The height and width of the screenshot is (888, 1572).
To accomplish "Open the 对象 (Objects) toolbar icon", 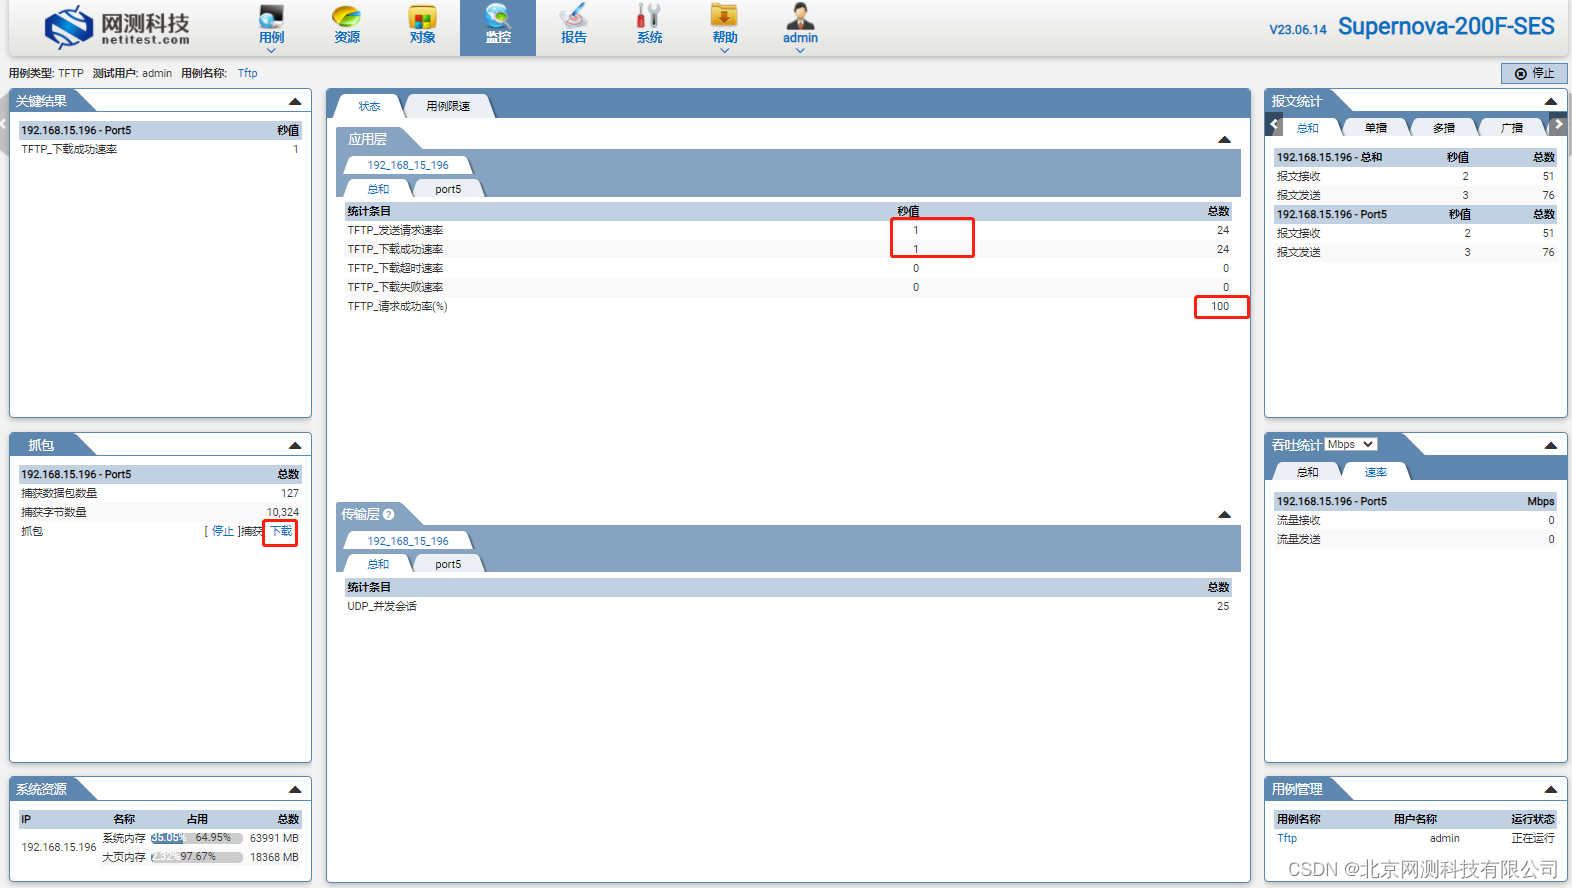I will click(422, 25).
